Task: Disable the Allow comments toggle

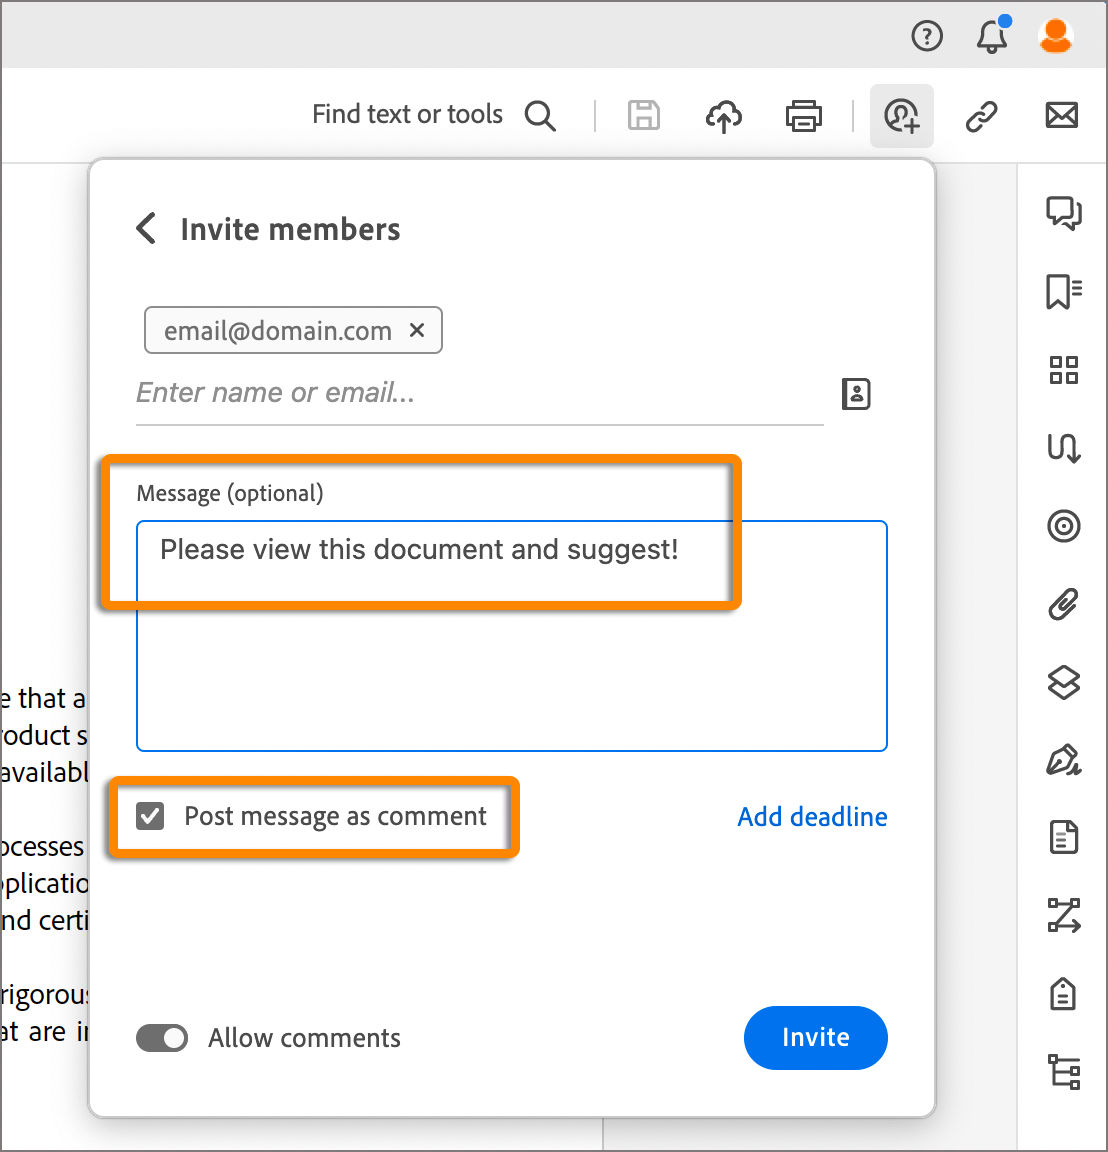Action: [162, 1038]
